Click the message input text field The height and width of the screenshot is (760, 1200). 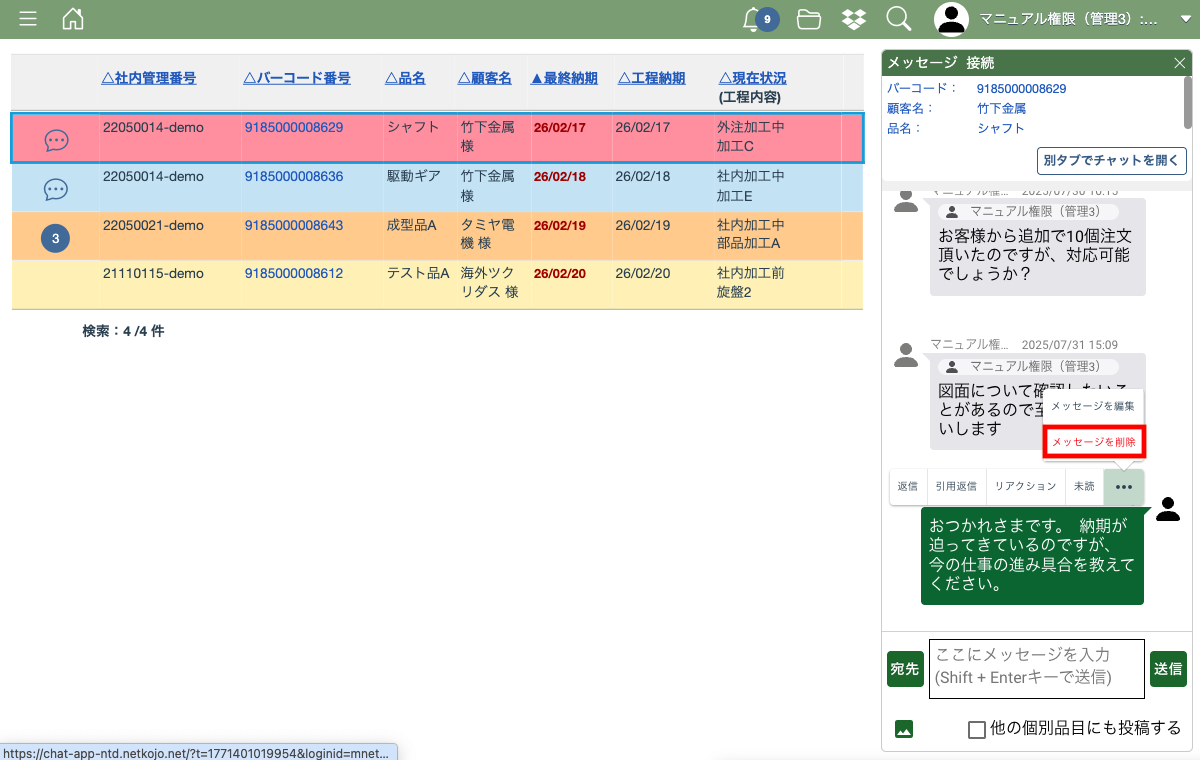[x=1036, y=668]
